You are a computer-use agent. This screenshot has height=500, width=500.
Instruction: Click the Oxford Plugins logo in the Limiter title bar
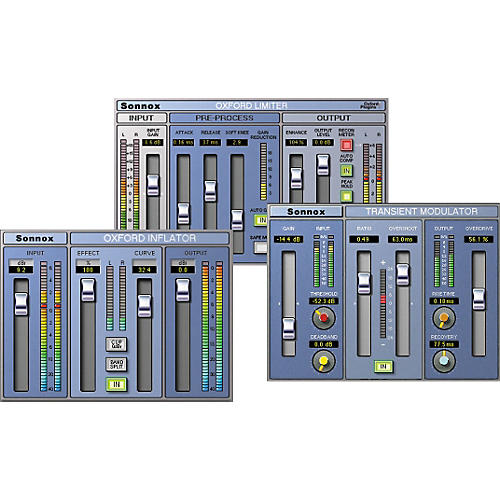(x=370, y=106)
